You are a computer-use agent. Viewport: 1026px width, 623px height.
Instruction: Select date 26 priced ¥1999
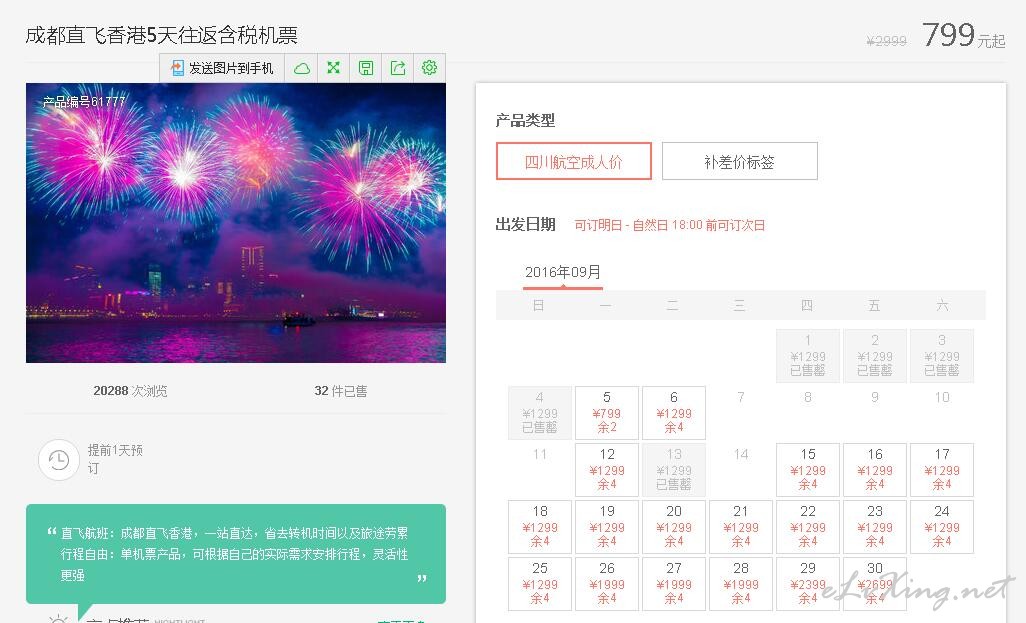click(x=607, y=583)
